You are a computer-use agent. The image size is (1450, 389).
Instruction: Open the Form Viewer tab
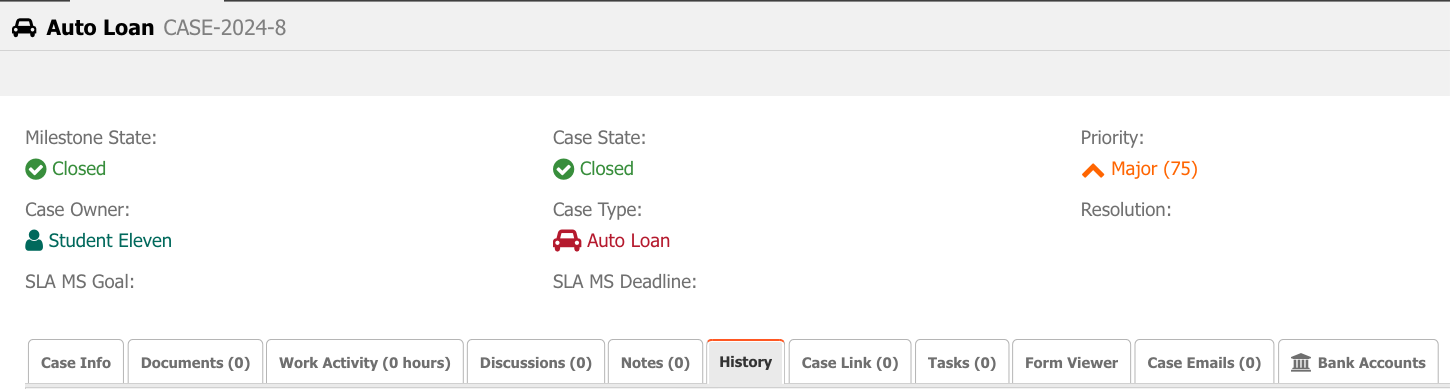point(1072,363)
